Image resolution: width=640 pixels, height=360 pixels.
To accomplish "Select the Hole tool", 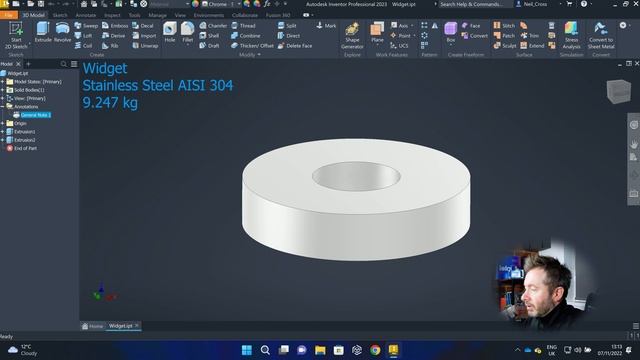I will coord(170,33).
